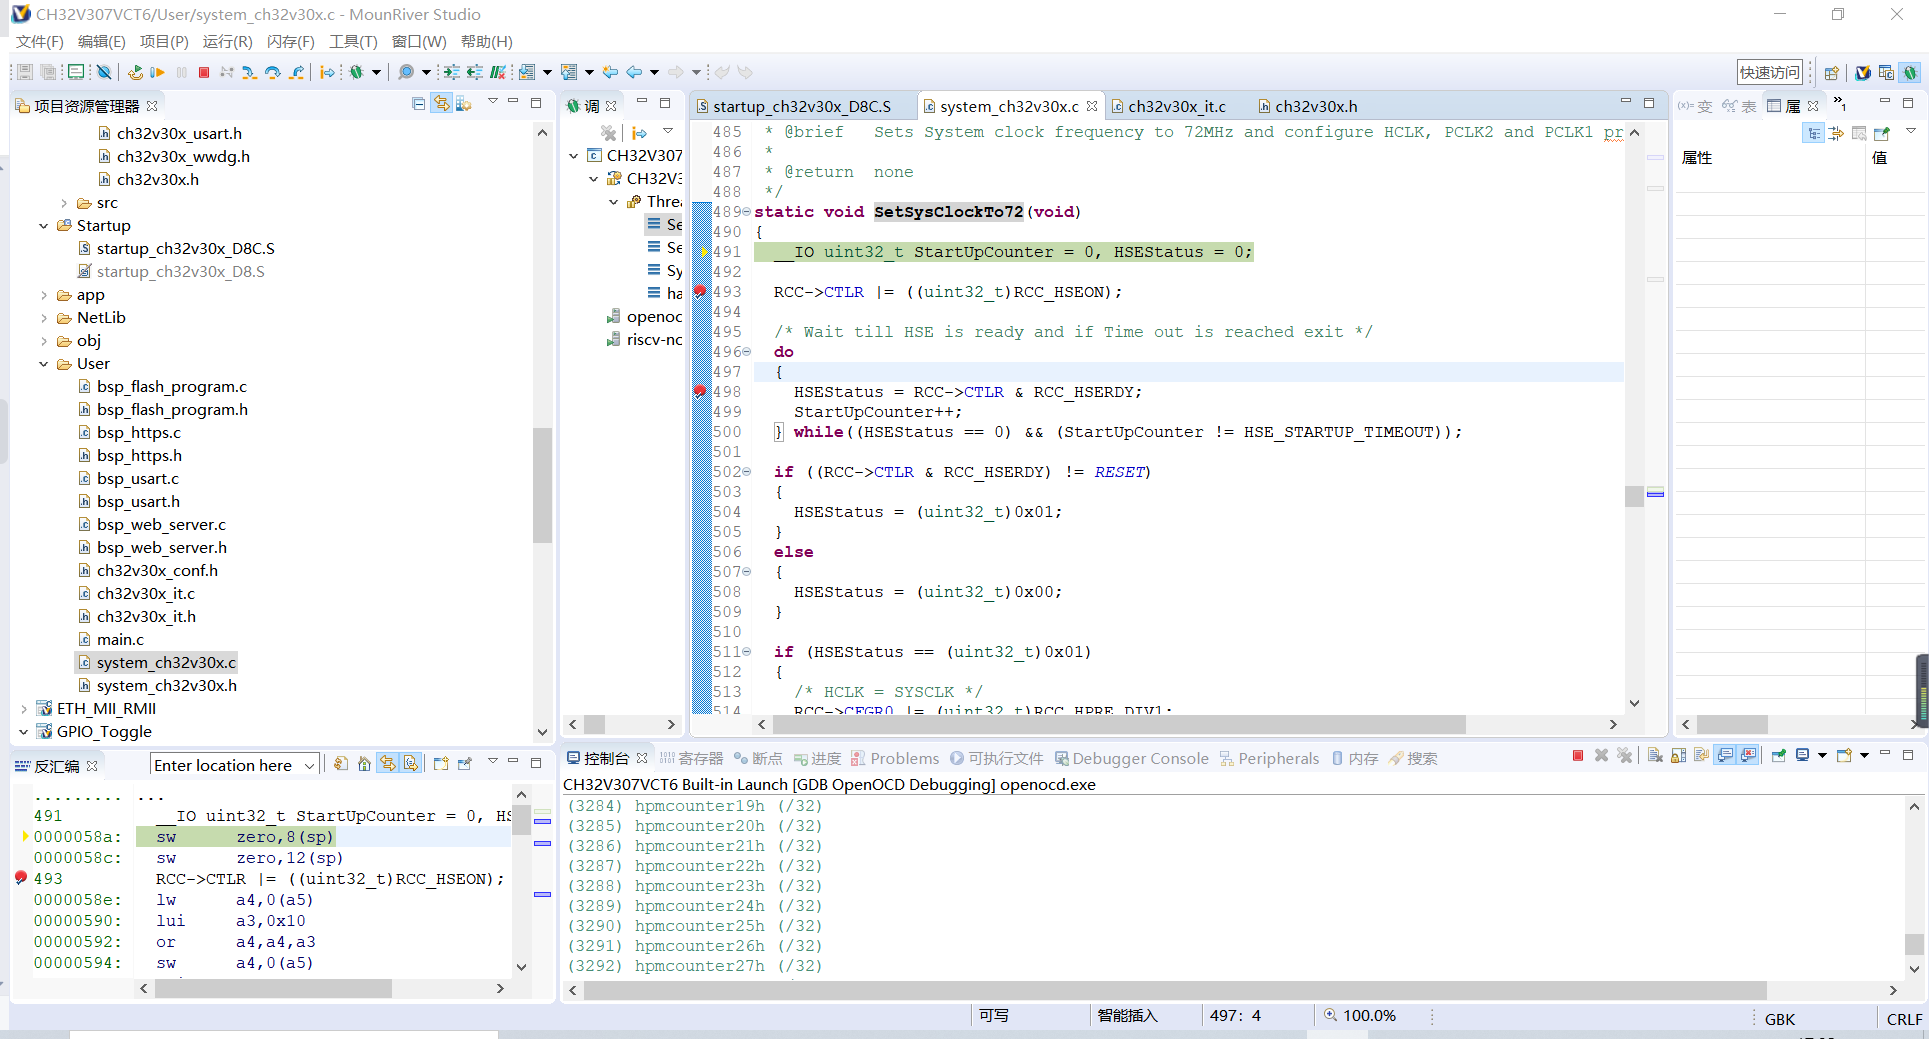Viewport: 1929px width, 1039px height.
Task: Click the project explorer vertical scrollbar thumb
Action: 542,485
